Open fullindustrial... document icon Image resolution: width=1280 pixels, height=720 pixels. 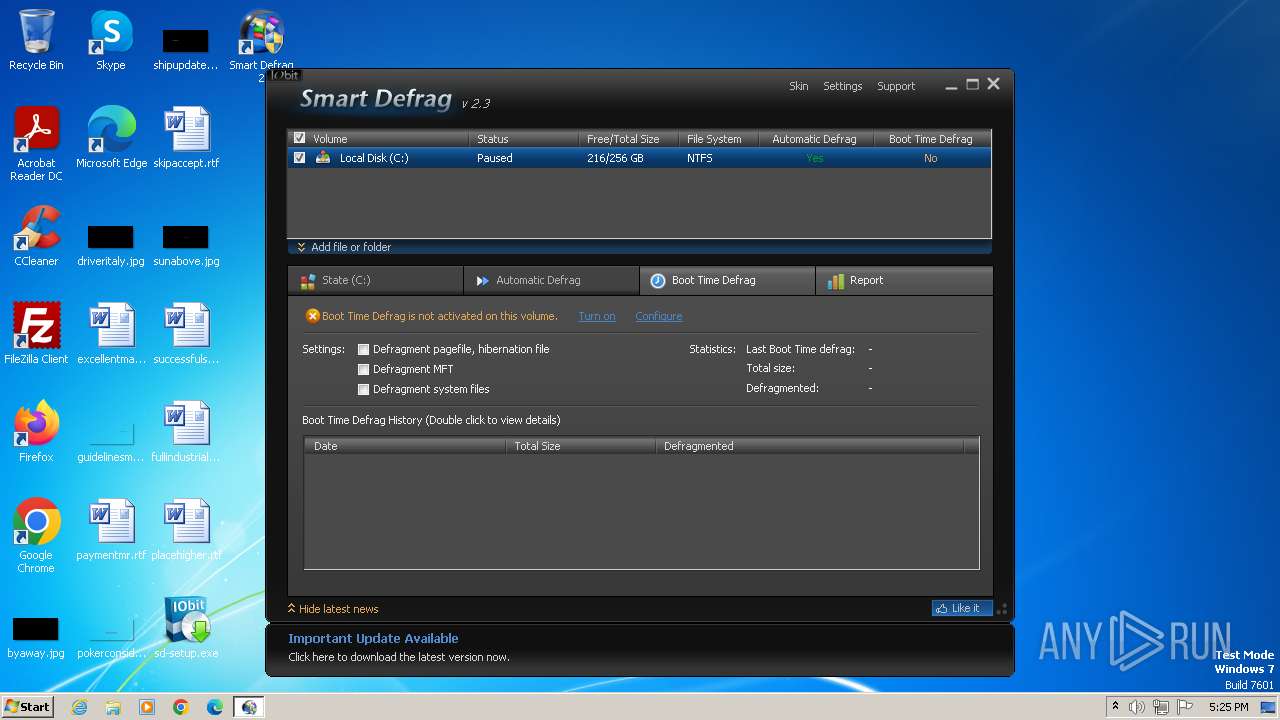[x=186, y=431]
